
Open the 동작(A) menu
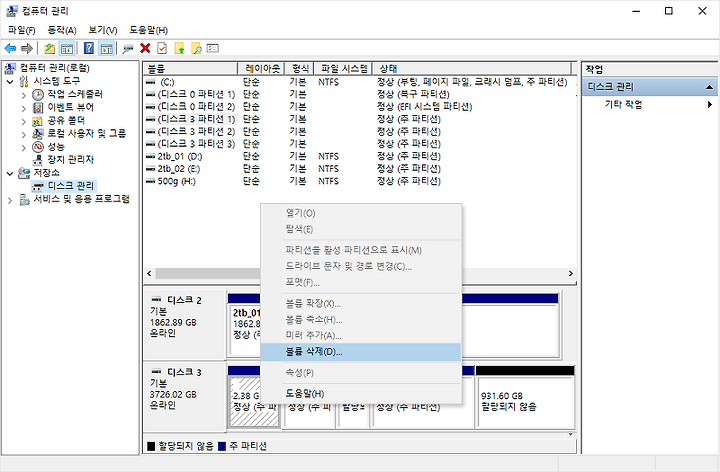(62, 30)
